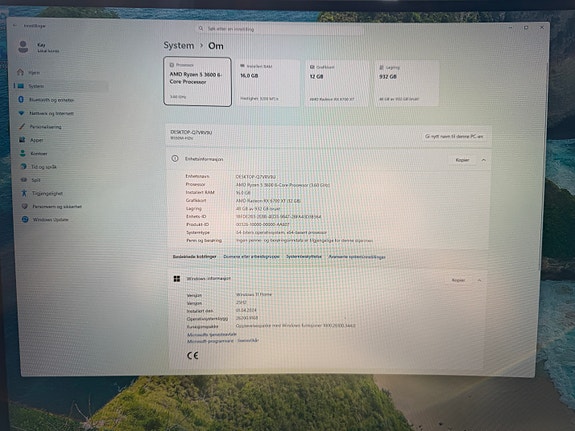
Task: Open Avanserte systeminnstillinger link
Action: pos(357,257)
